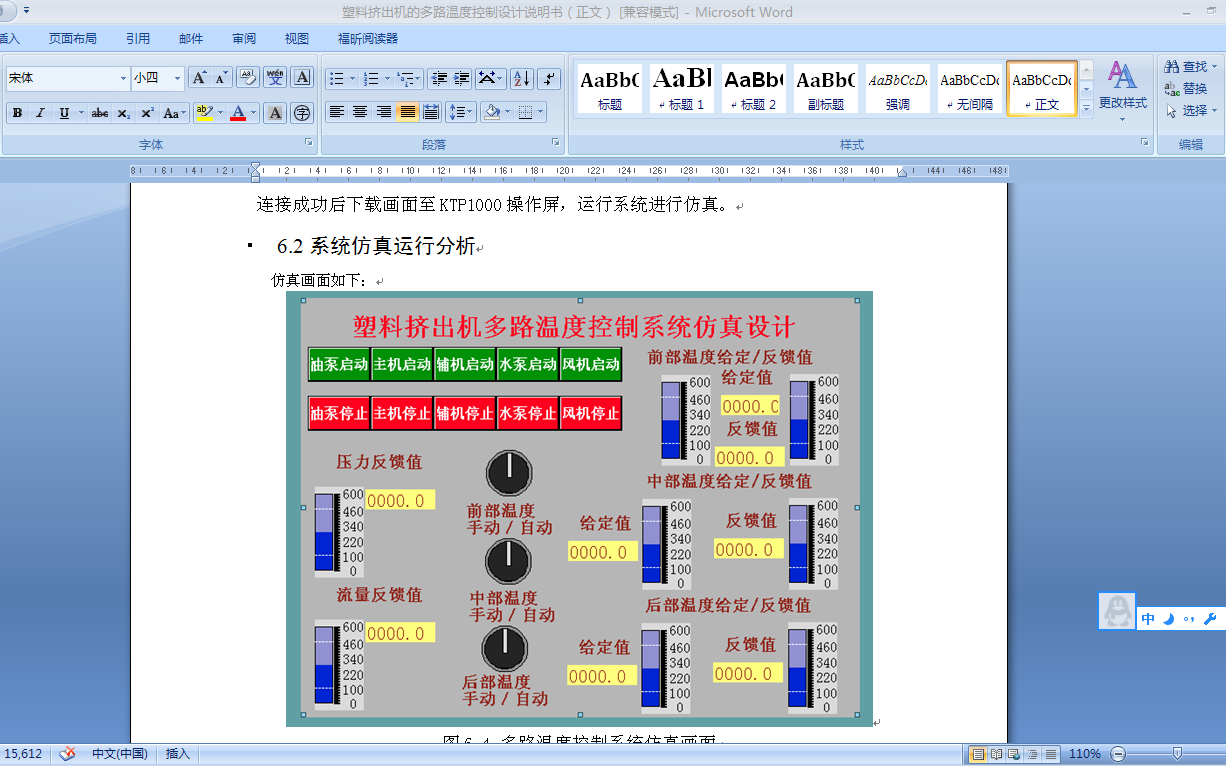Toggle the show paragraph marks icon
1226x766 pixels.
[548, 76]
